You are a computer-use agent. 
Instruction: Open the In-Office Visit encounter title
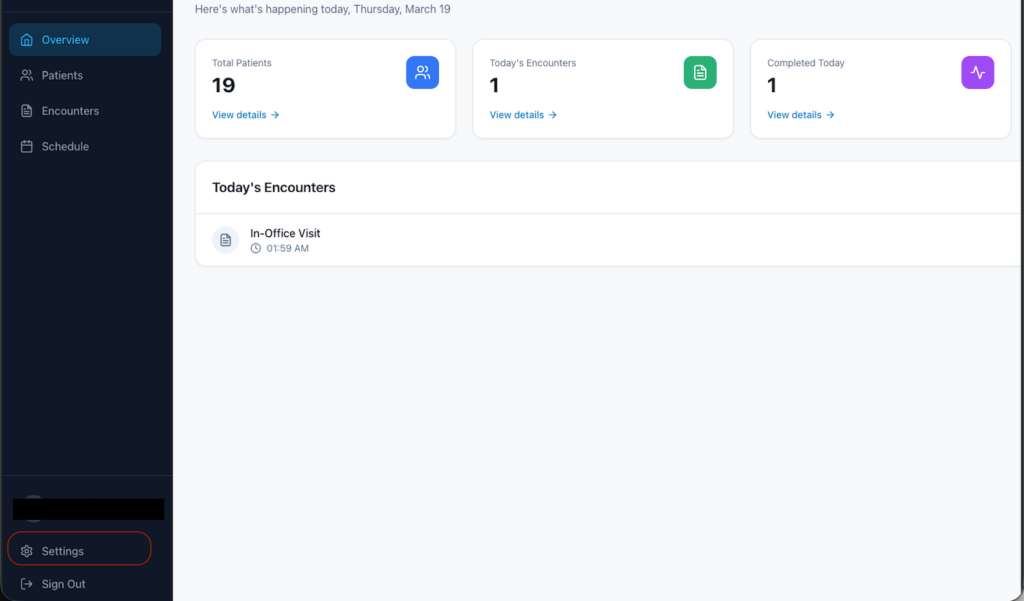pos(285,233)
